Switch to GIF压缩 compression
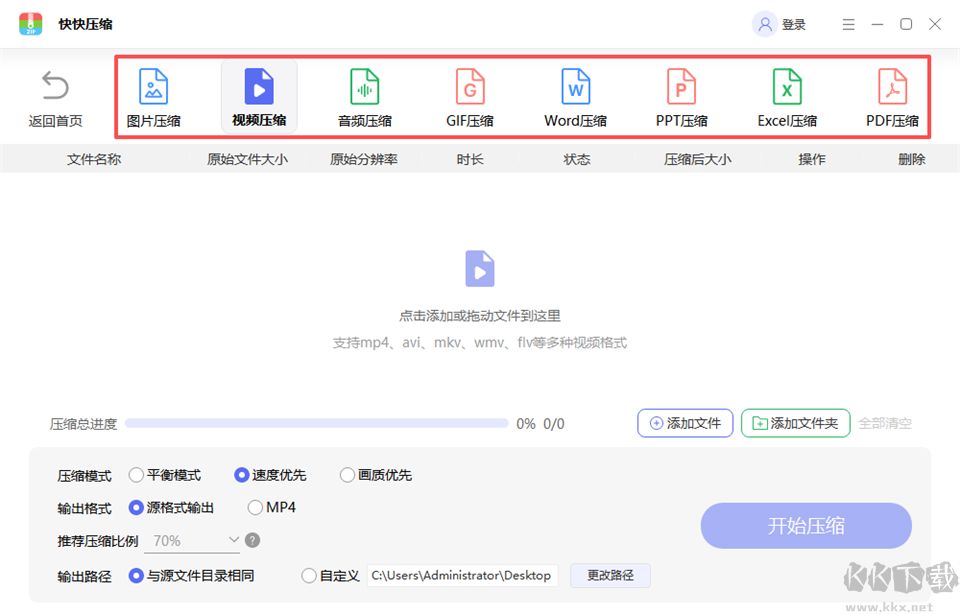The width and height of the screenshot is (960, 614). click(469, 96)
